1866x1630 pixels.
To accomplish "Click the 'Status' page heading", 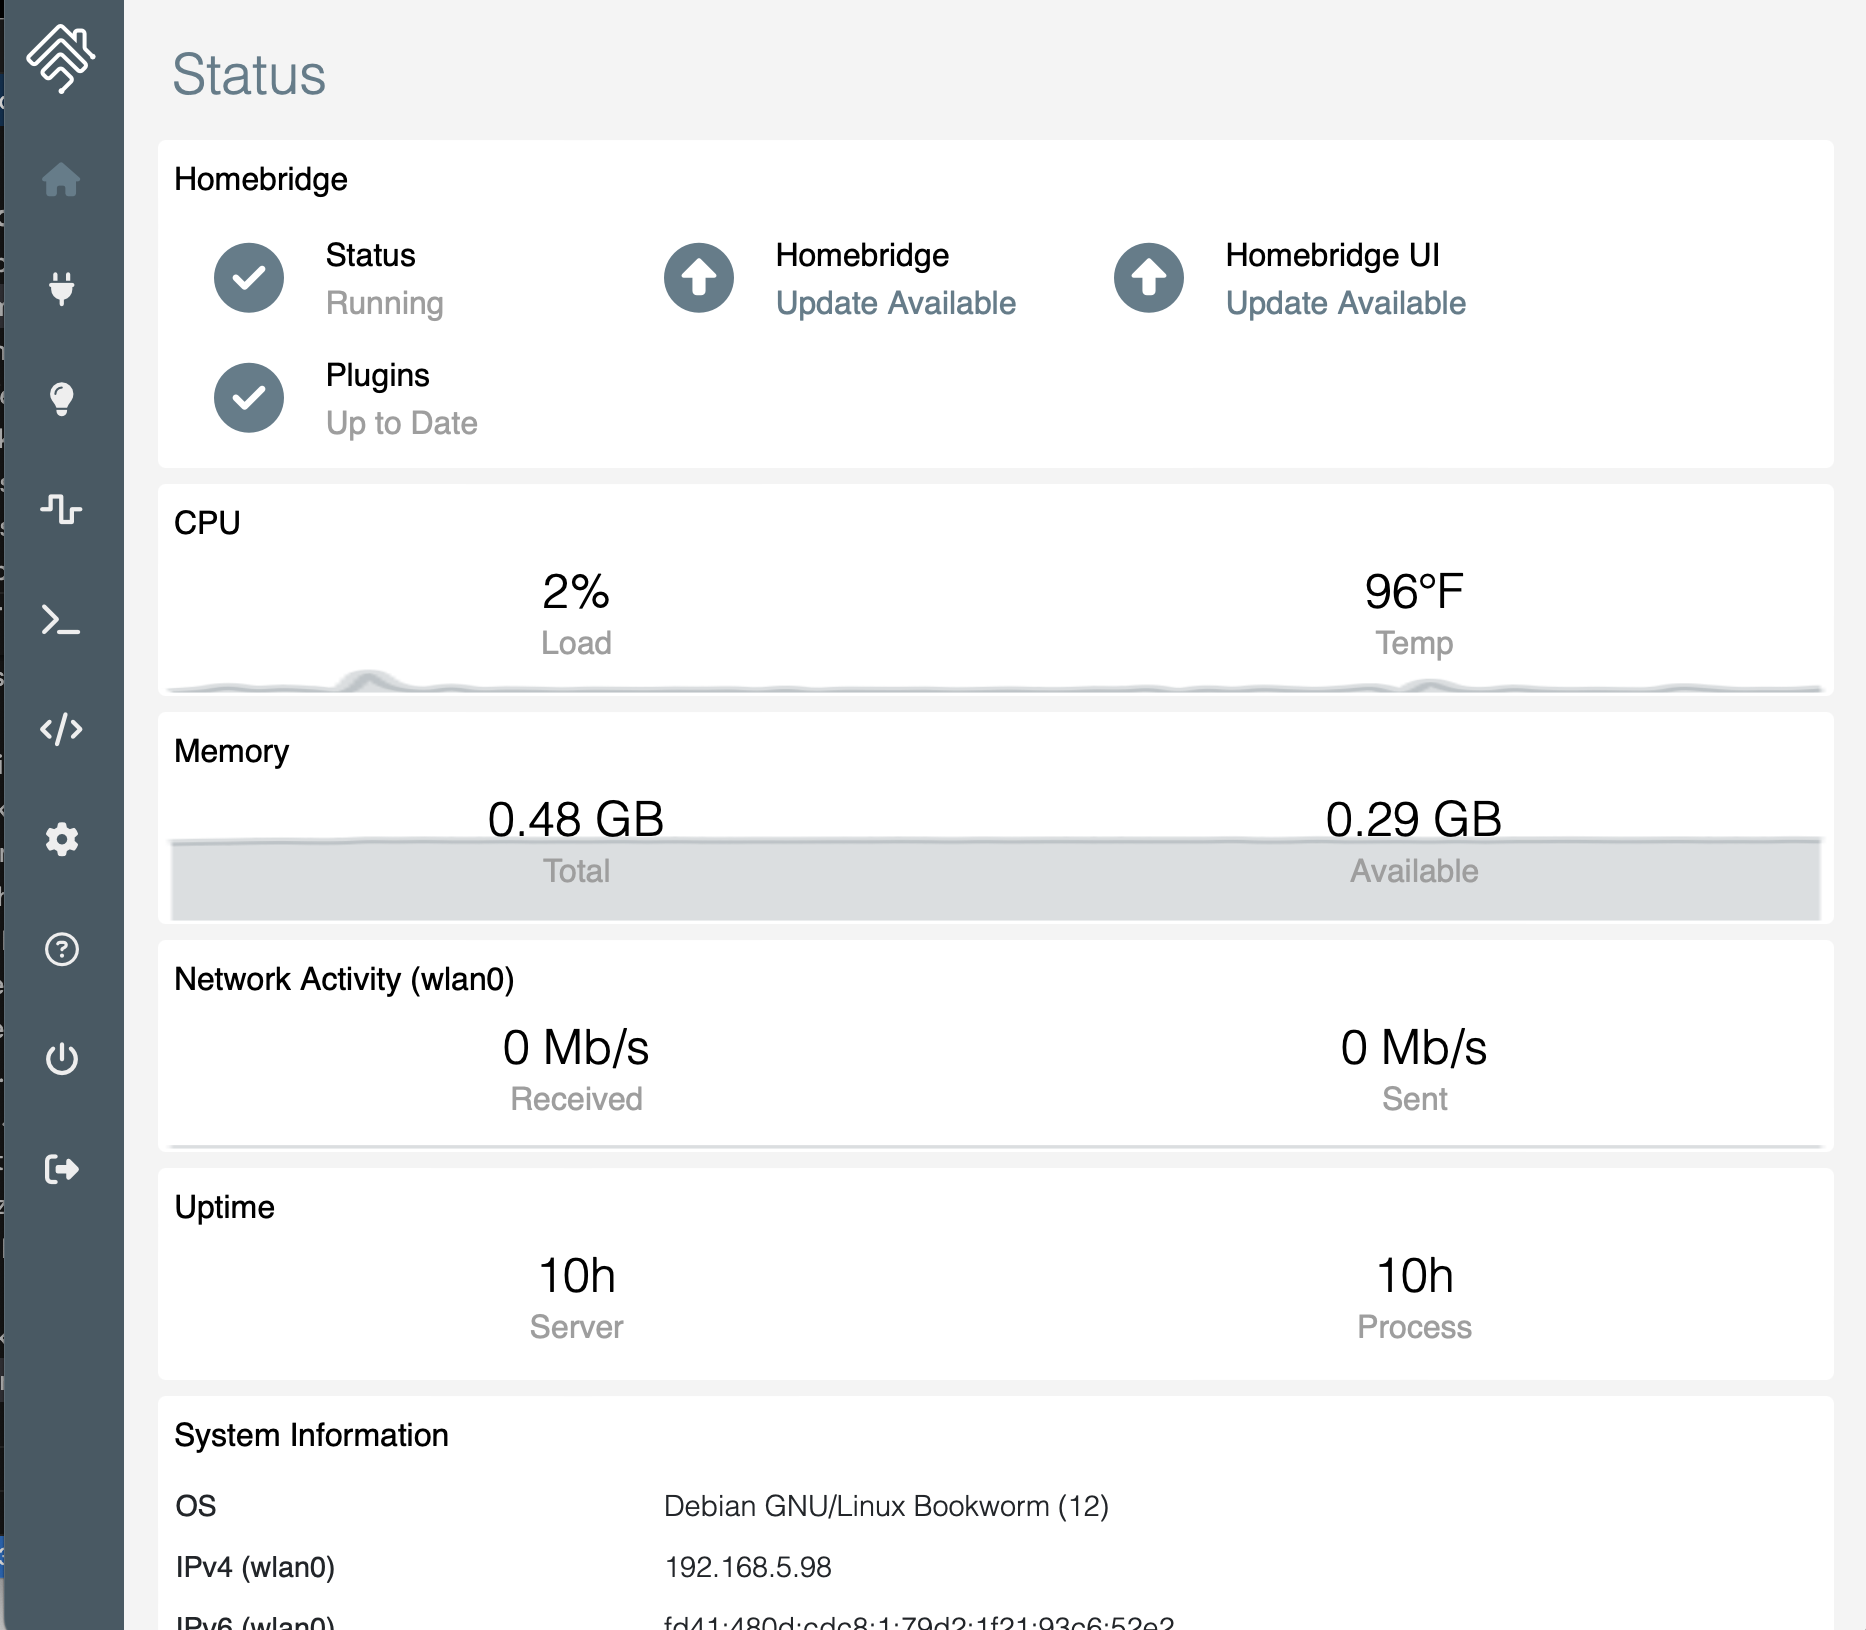I will tap(249, 75).
